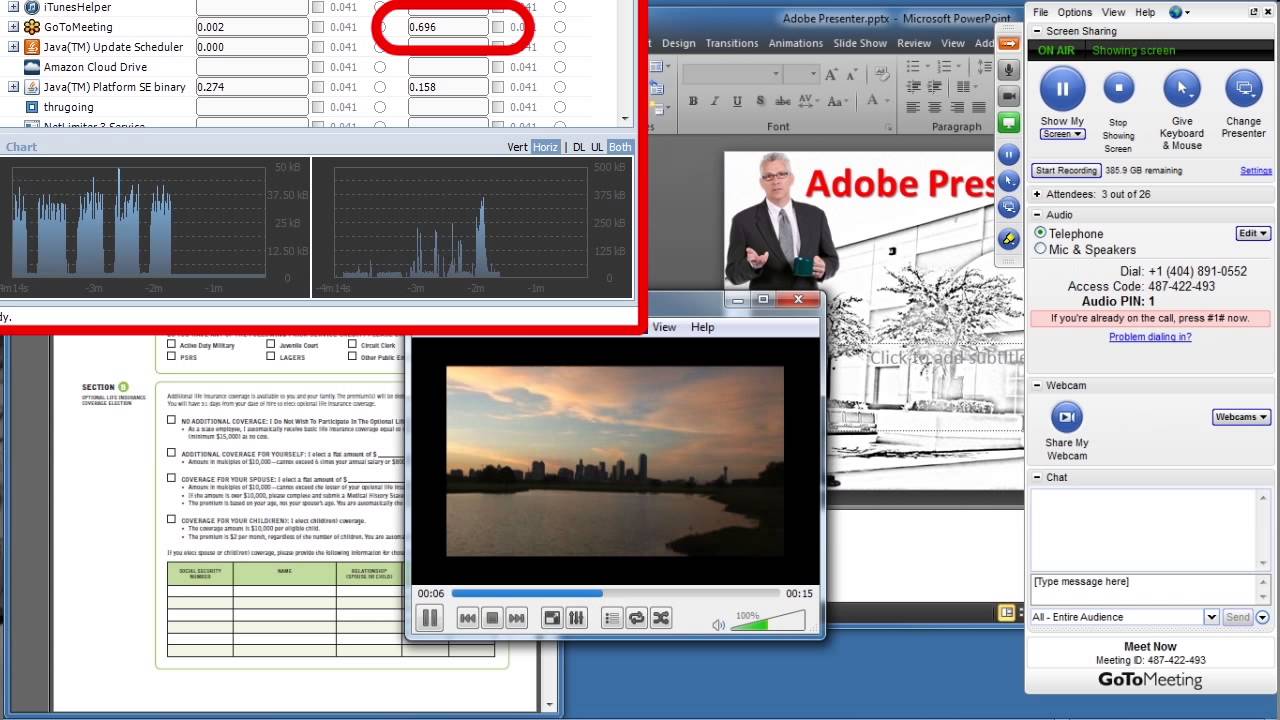
Task: Toggle webcam icon on GoToMeeting grab tab
Action: [1009, 95]
